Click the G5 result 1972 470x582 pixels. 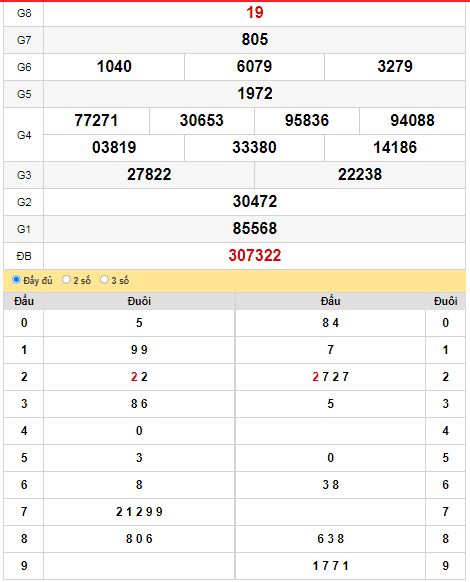[255, 94]
